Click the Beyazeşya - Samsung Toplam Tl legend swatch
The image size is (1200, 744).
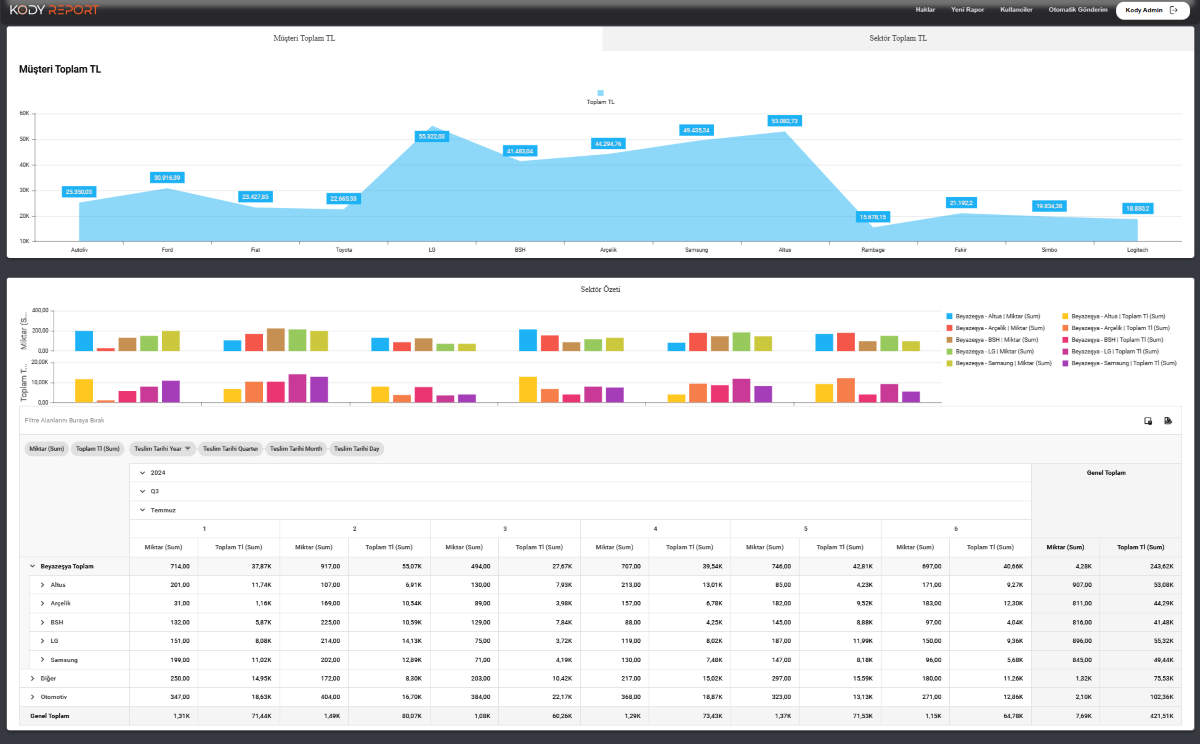1065,363
